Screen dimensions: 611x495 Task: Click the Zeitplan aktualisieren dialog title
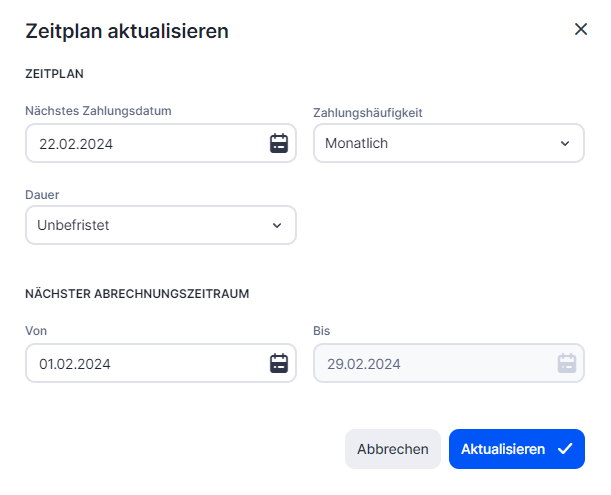127,31
